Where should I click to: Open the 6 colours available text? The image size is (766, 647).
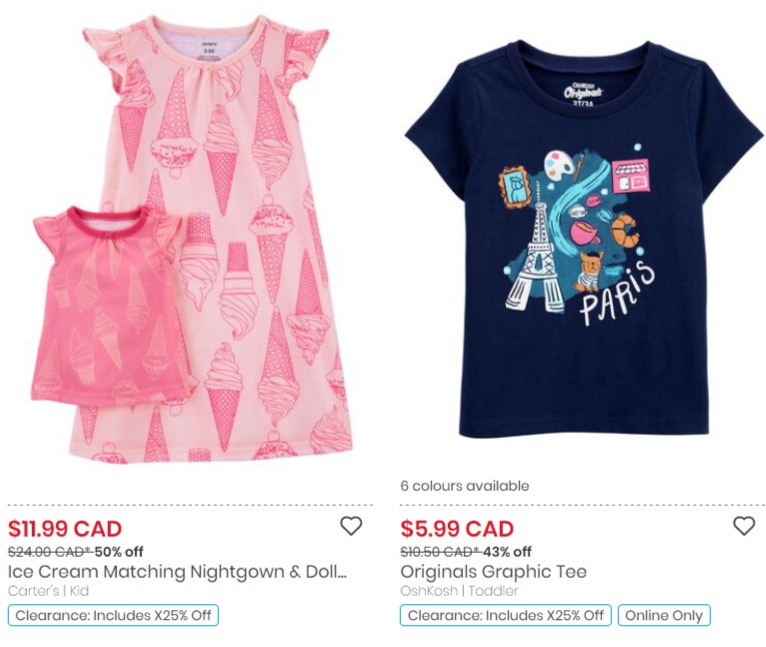tap(465, 486)
